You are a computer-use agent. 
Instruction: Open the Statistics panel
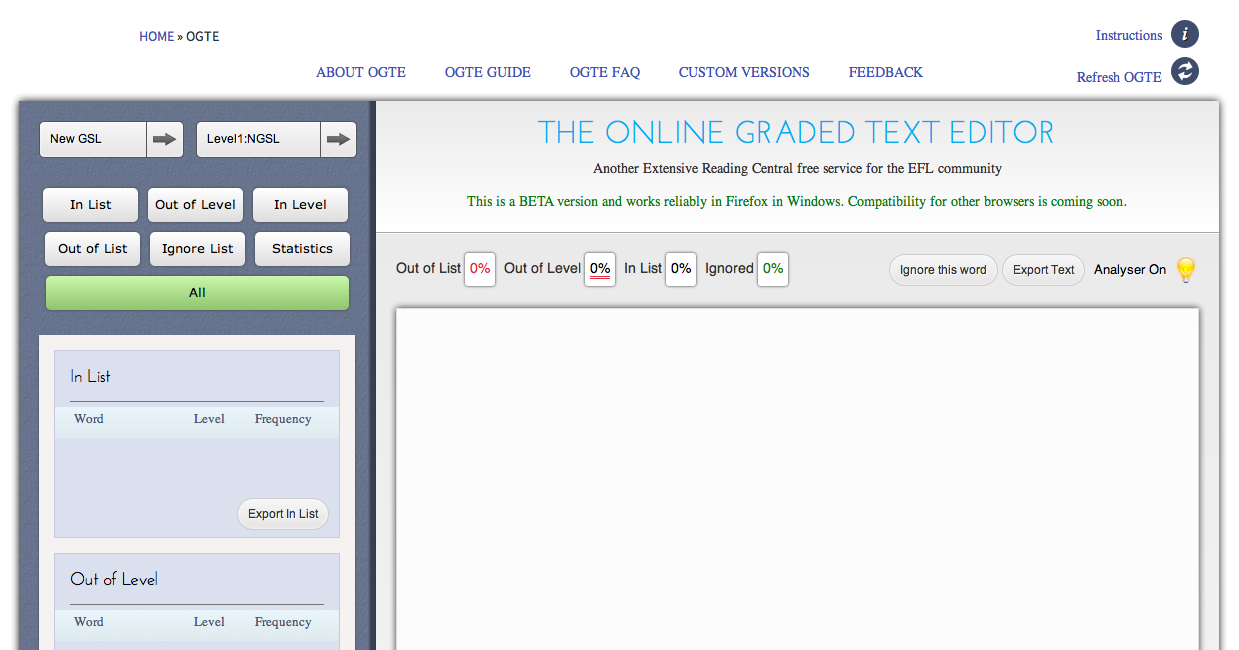click(x=302, y=249)
